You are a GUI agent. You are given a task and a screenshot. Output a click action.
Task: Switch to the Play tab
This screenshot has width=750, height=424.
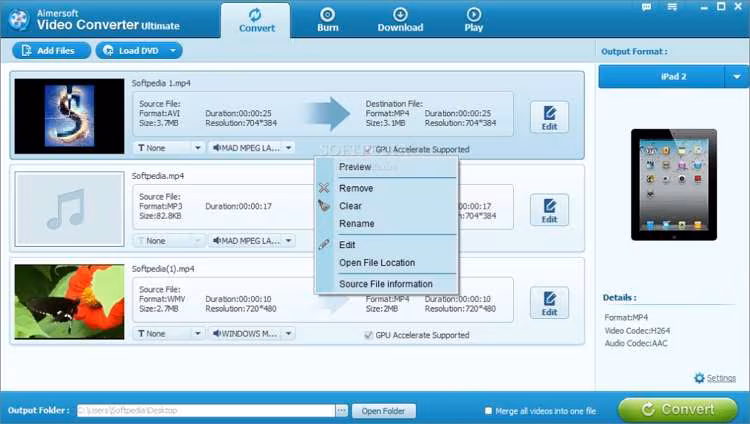tap(474, 20)
